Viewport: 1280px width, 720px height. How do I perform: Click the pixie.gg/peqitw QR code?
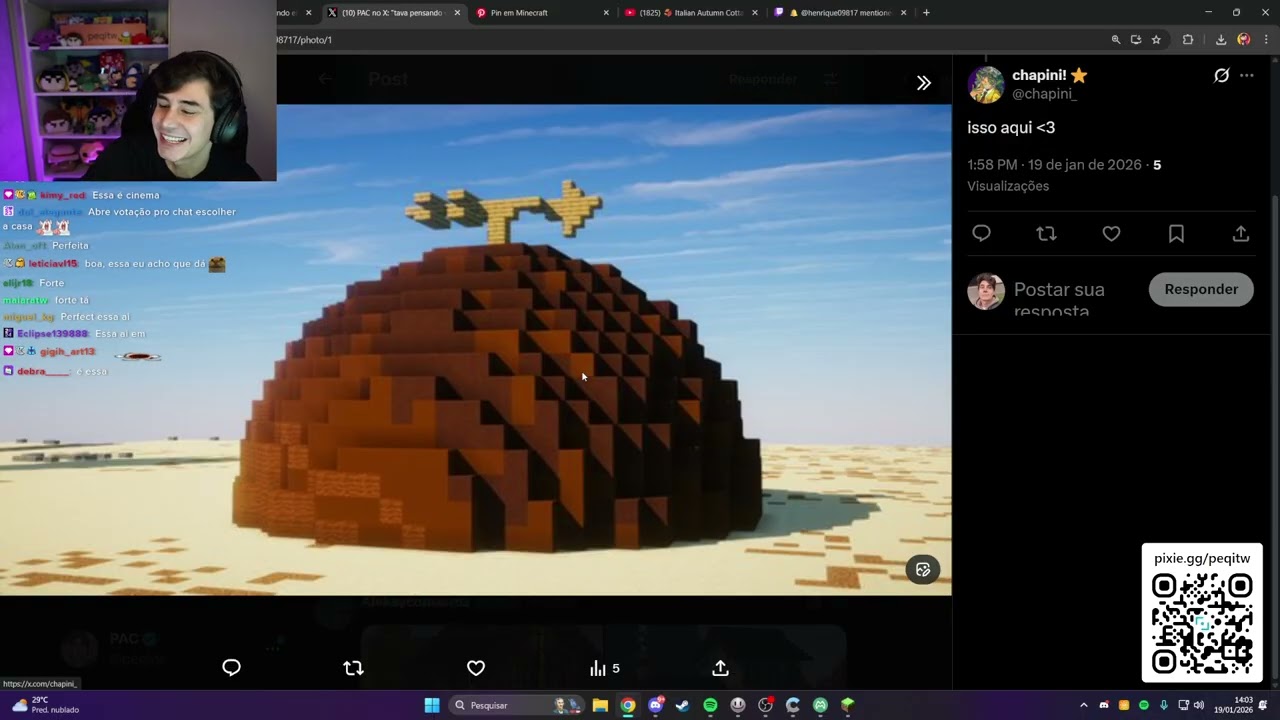pyautogui.click(x=1202, y=622)
